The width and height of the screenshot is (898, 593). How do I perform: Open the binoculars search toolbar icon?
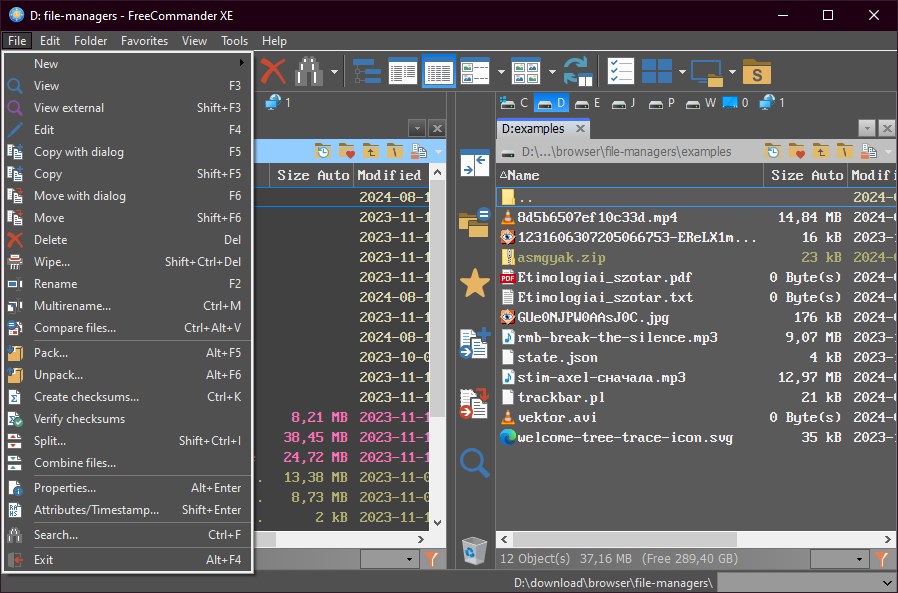pyautogui.click(x=307, y=72)
